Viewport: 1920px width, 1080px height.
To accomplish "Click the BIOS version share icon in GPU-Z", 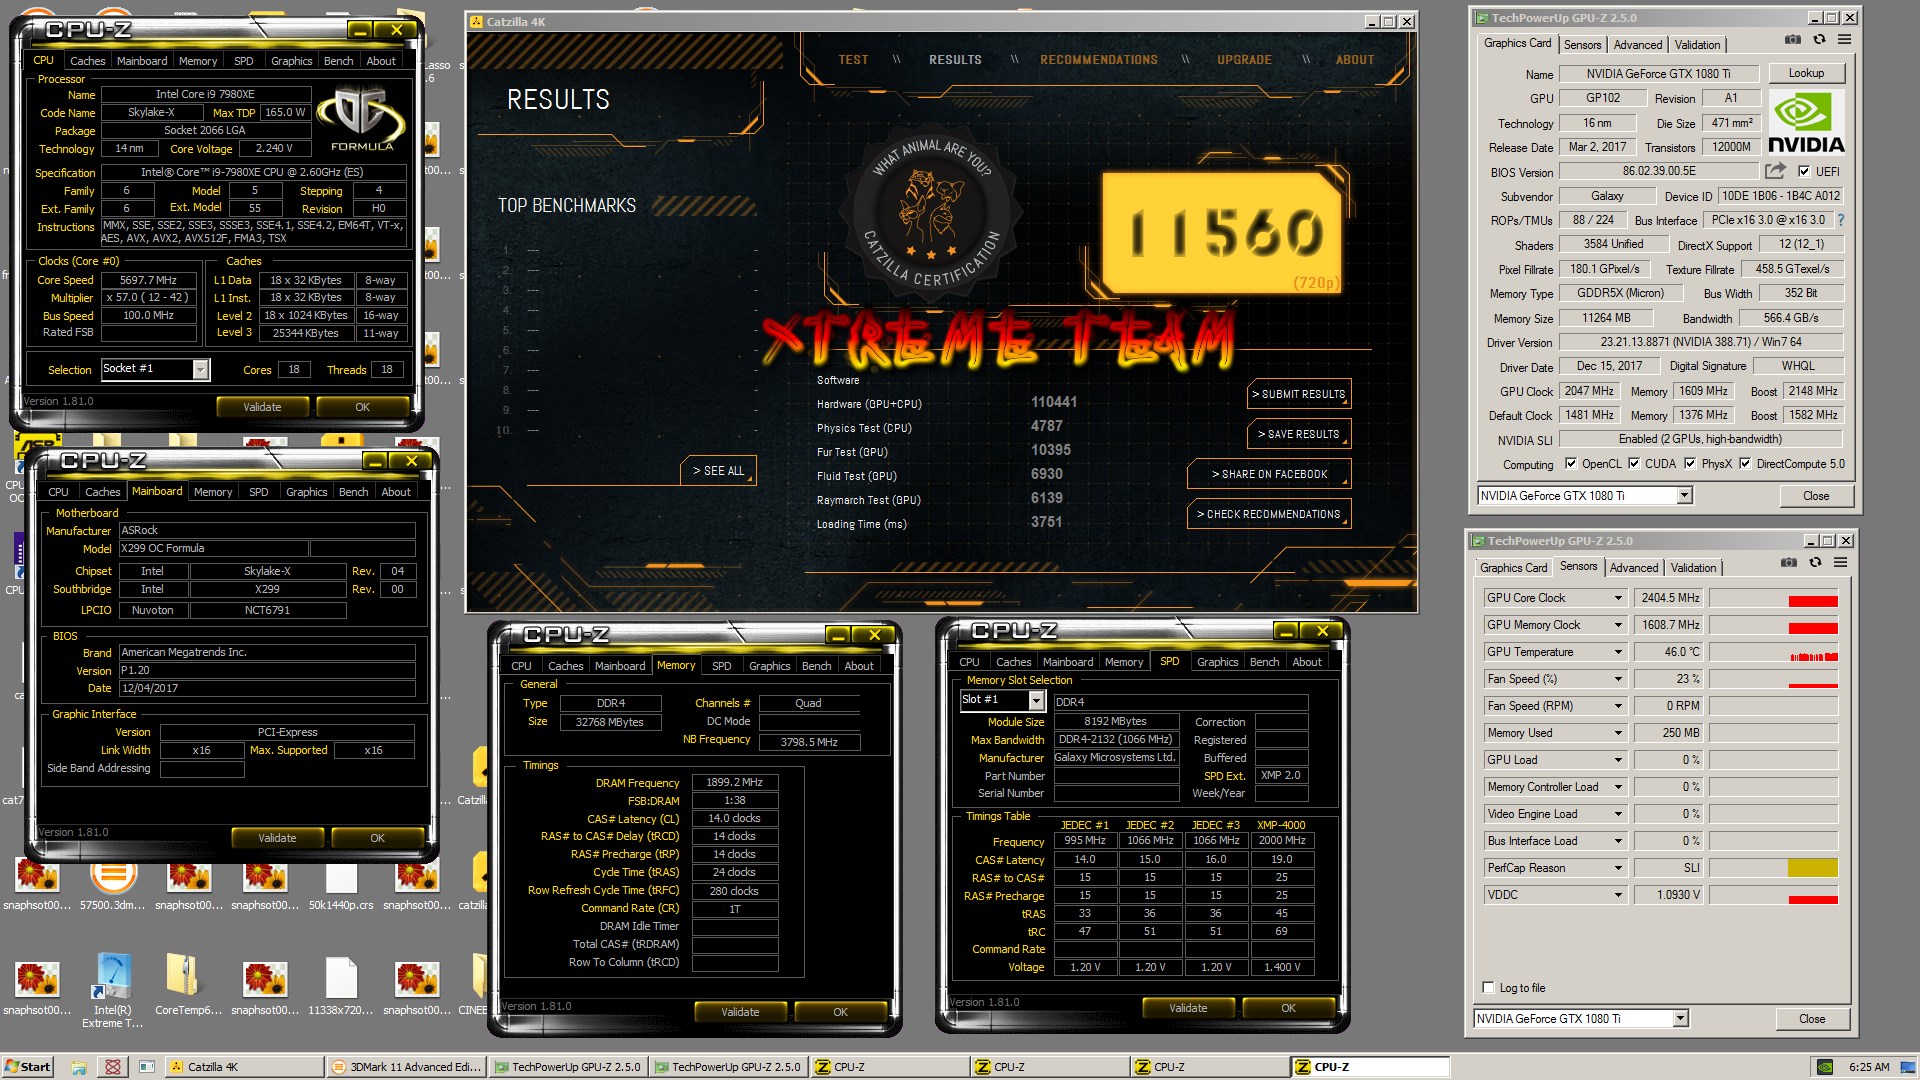I will click(x=1775, y=171).
